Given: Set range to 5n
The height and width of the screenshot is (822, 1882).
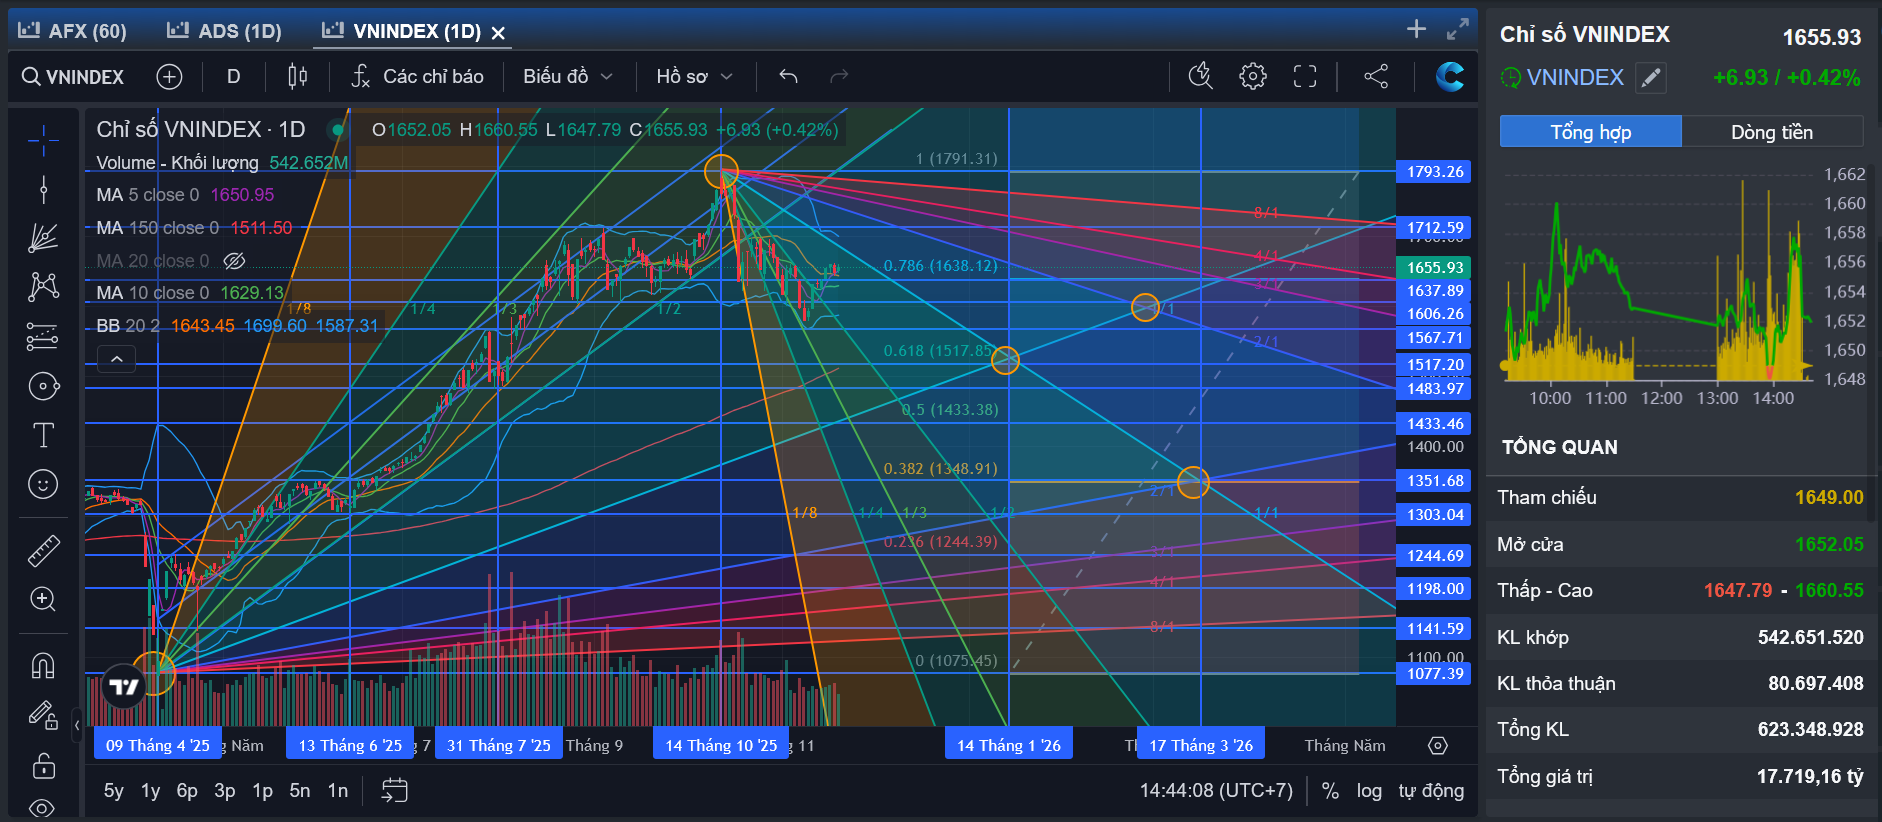Looking at the screenshot, I should click(x=300, y=791).
